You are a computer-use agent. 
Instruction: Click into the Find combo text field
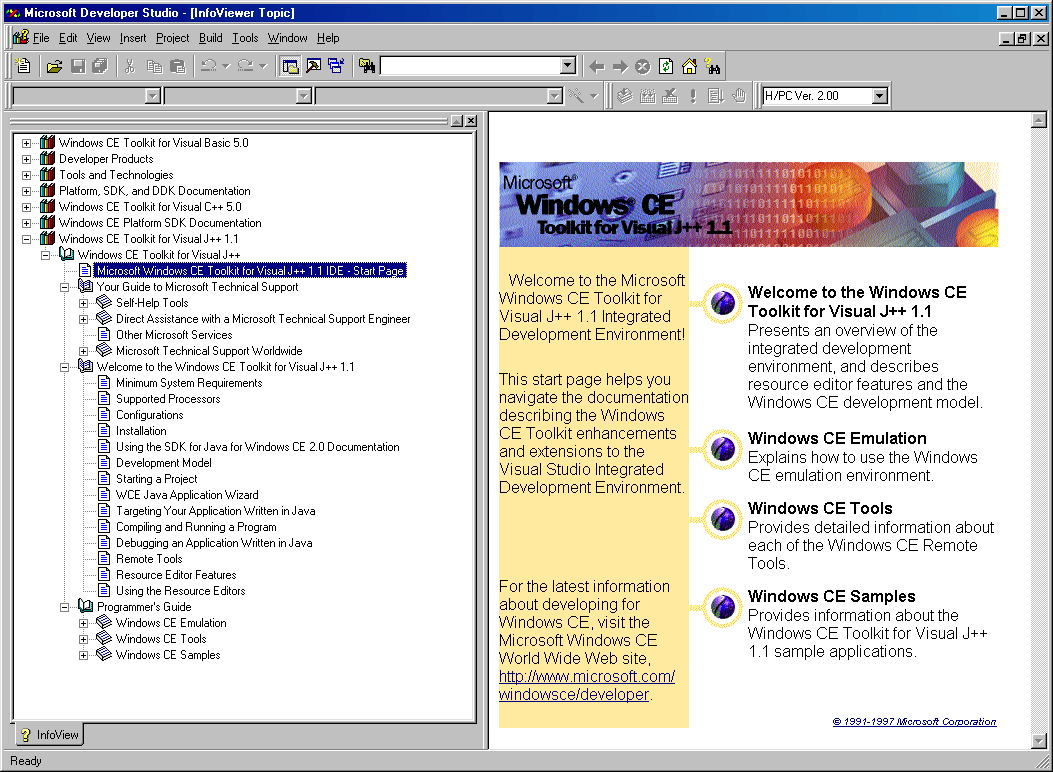tap(471, 66)
